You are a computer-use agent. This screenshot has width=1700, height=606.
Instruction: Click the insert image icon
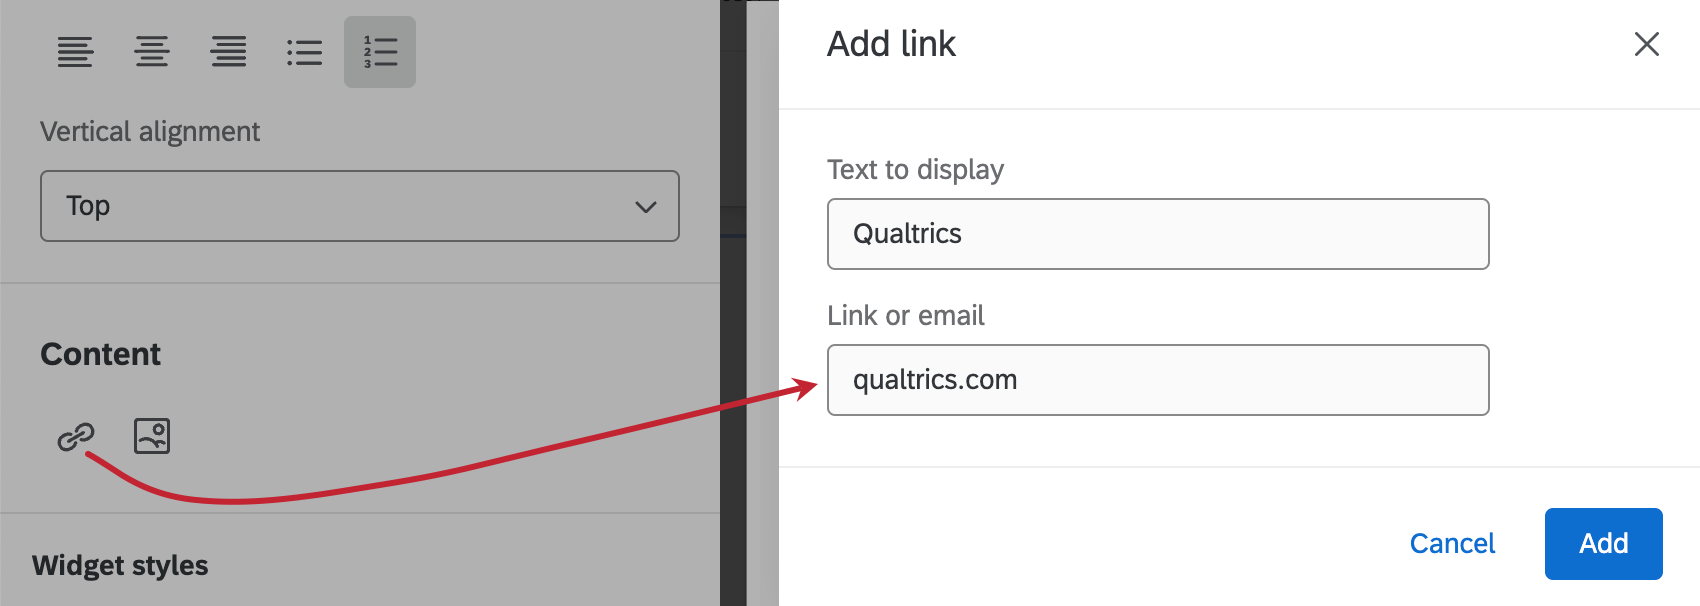[x=152, y=436]
